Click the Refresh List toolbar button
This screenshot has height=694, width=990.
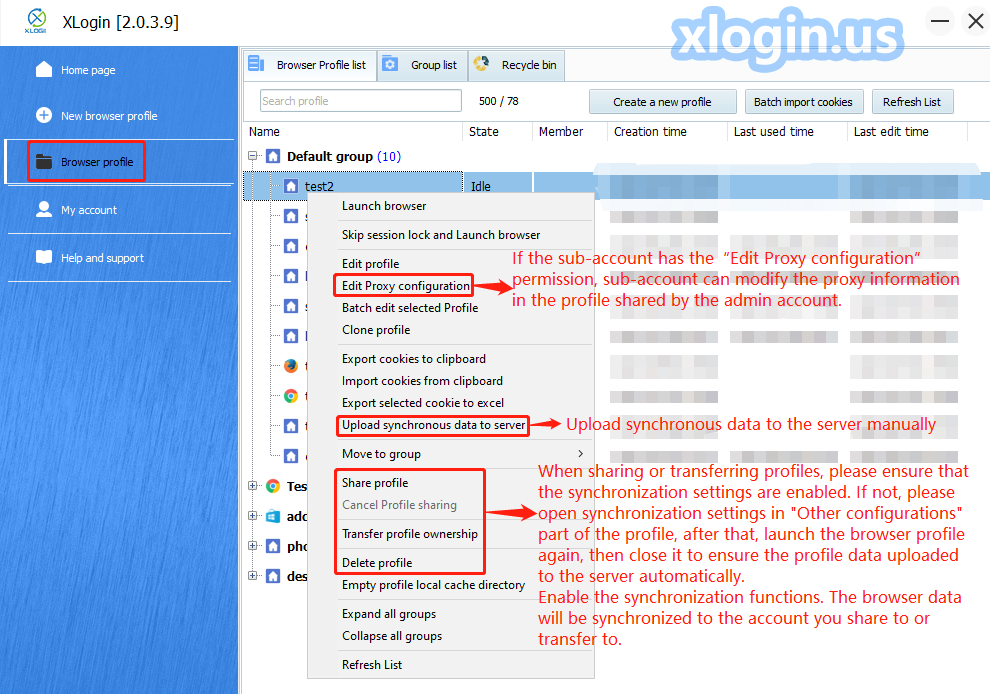[912, 102]
